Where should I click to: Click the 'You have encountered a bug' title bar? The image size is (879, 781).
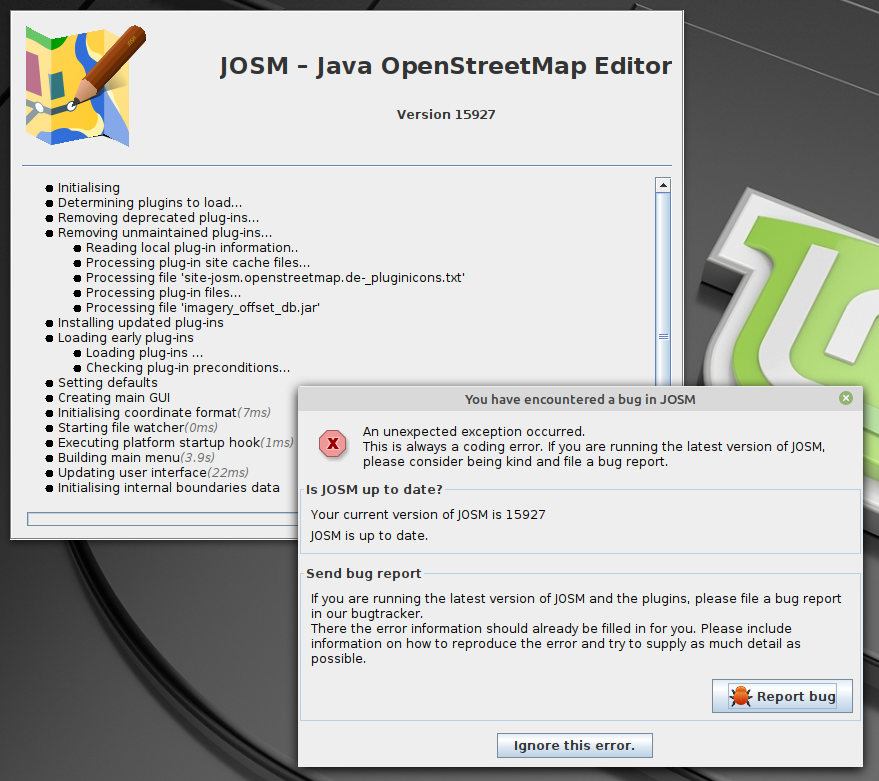[580, 399]
